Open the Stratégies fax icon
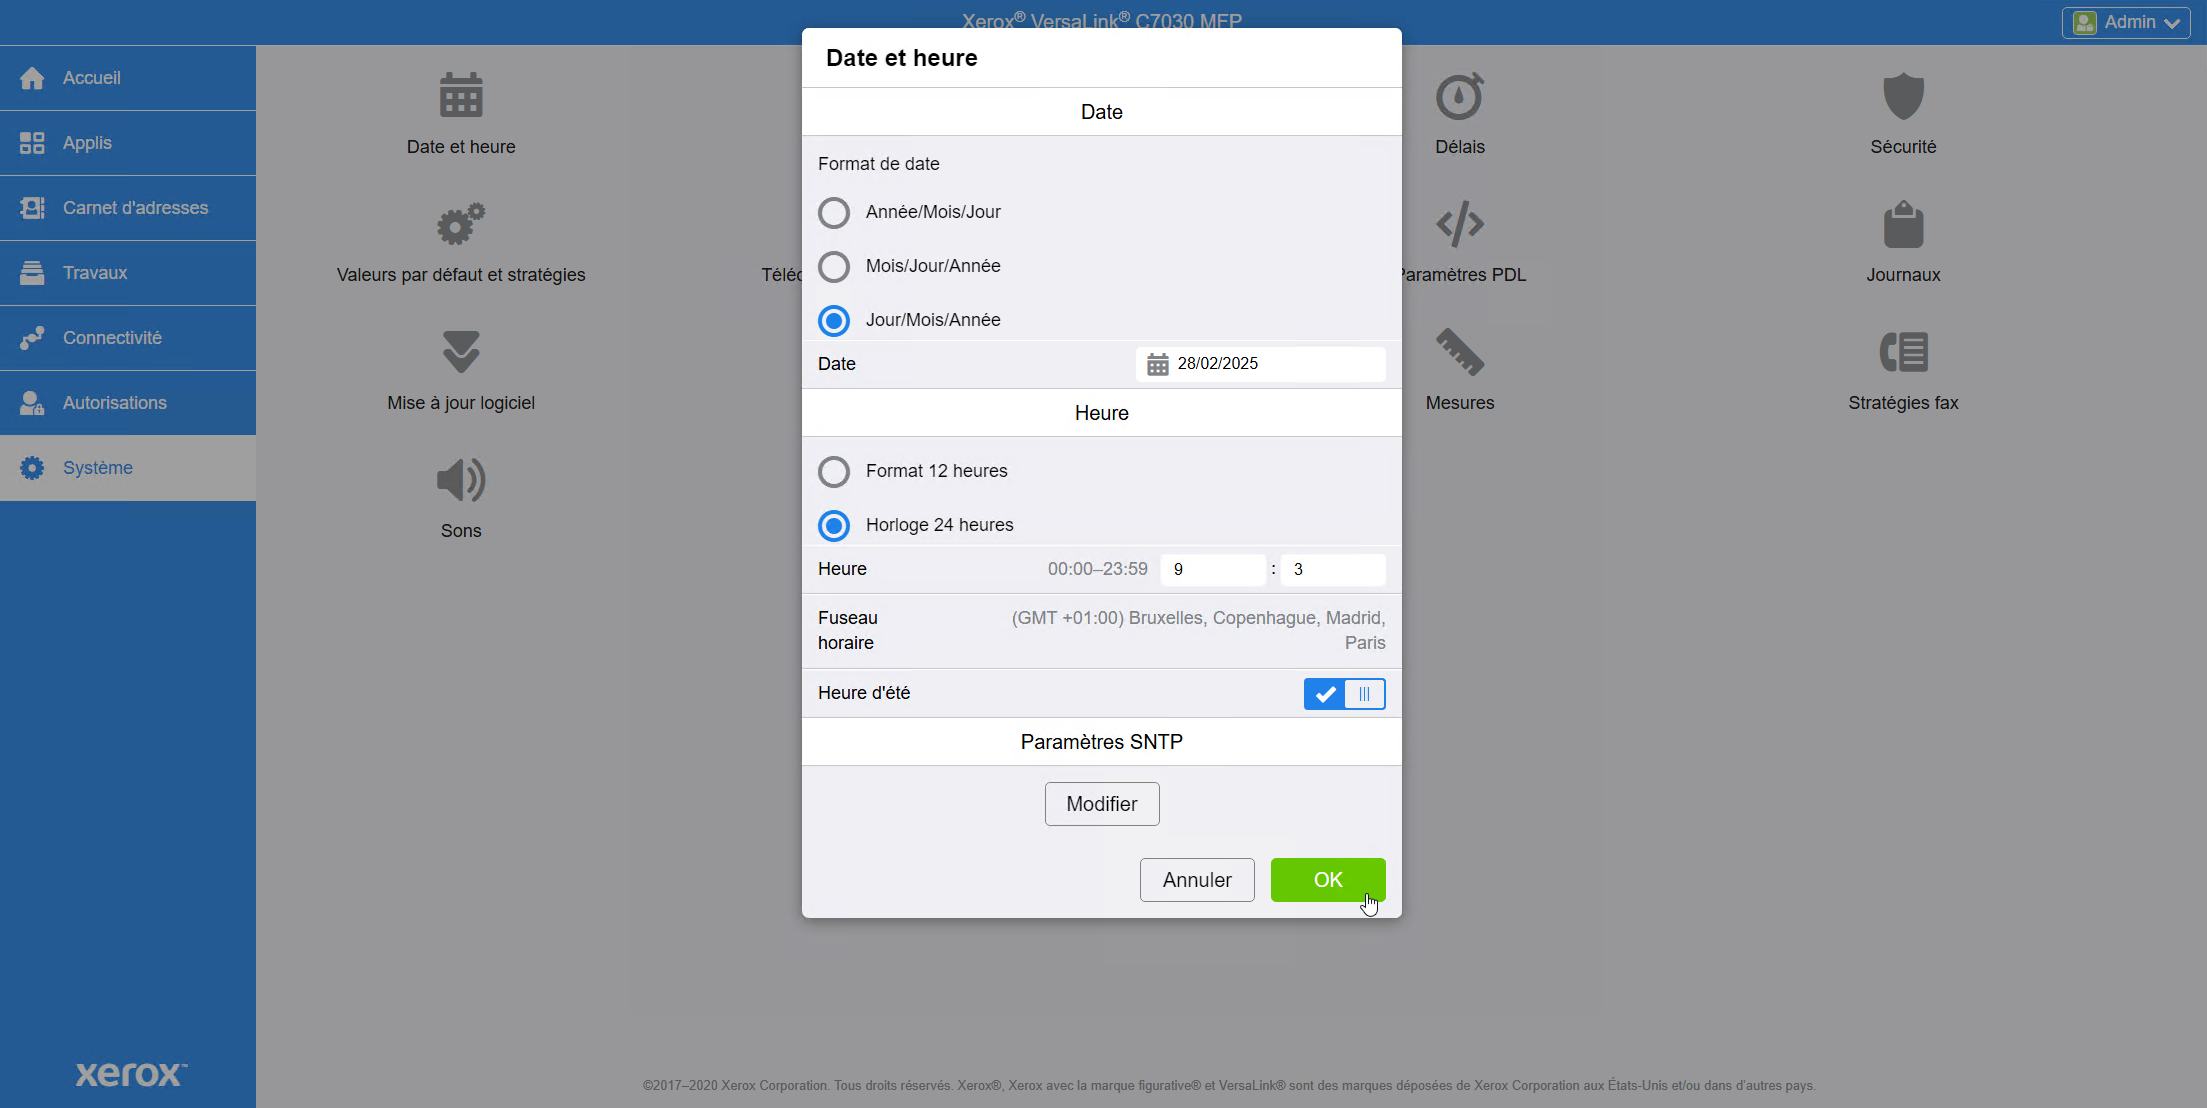 1902,353
